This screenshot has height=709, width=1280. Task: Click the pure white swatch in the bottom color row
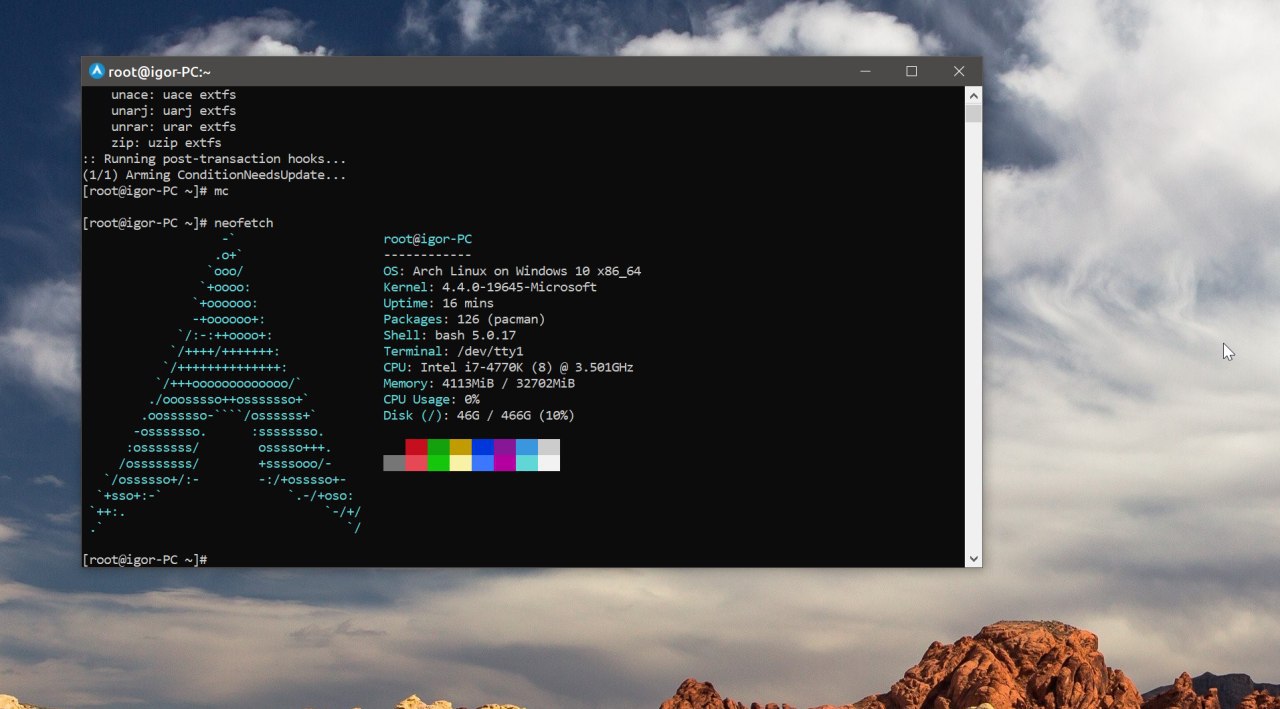(x=548, y=463)
